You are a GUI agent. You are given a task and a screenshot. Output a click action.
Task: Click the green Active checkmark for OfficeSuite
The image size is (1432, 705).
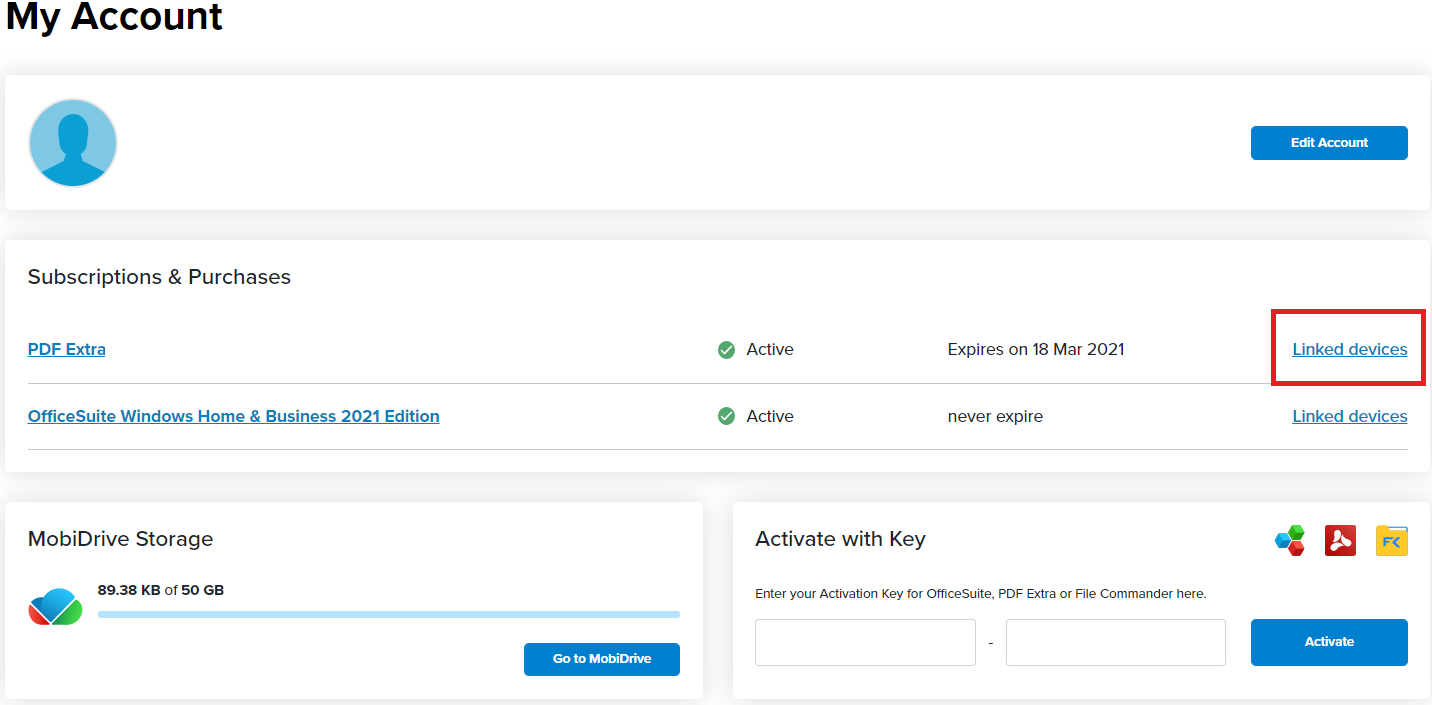pos(727,416)
